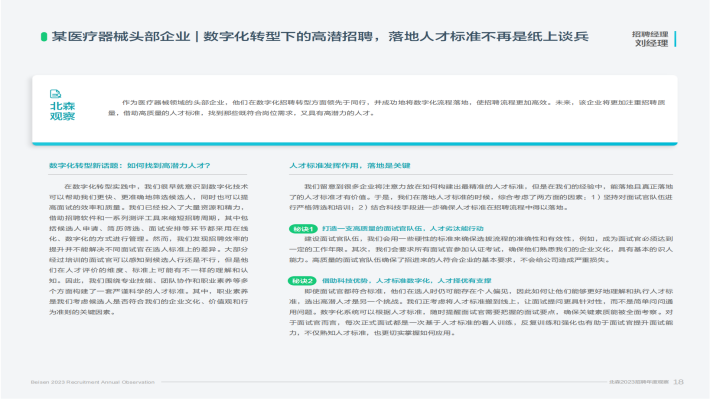
Task: Click the paragraph under 秘诀1 heading
Action: 481,249
